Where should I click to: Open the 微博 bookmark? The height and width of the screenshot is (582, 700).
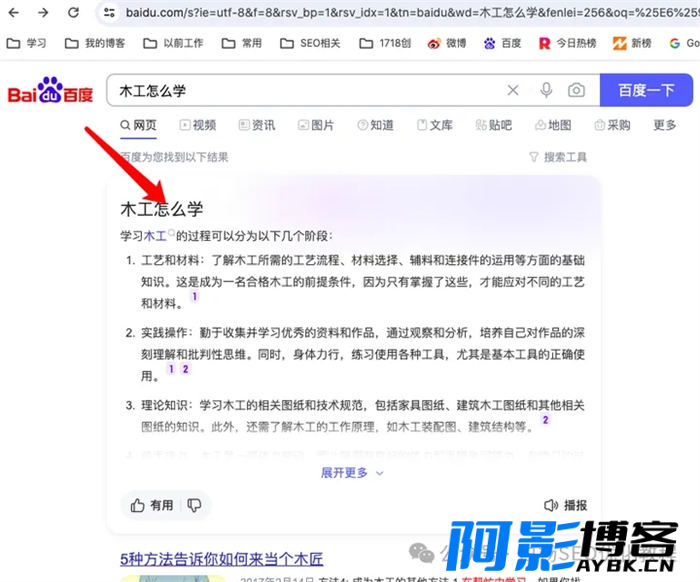(447, 43)
